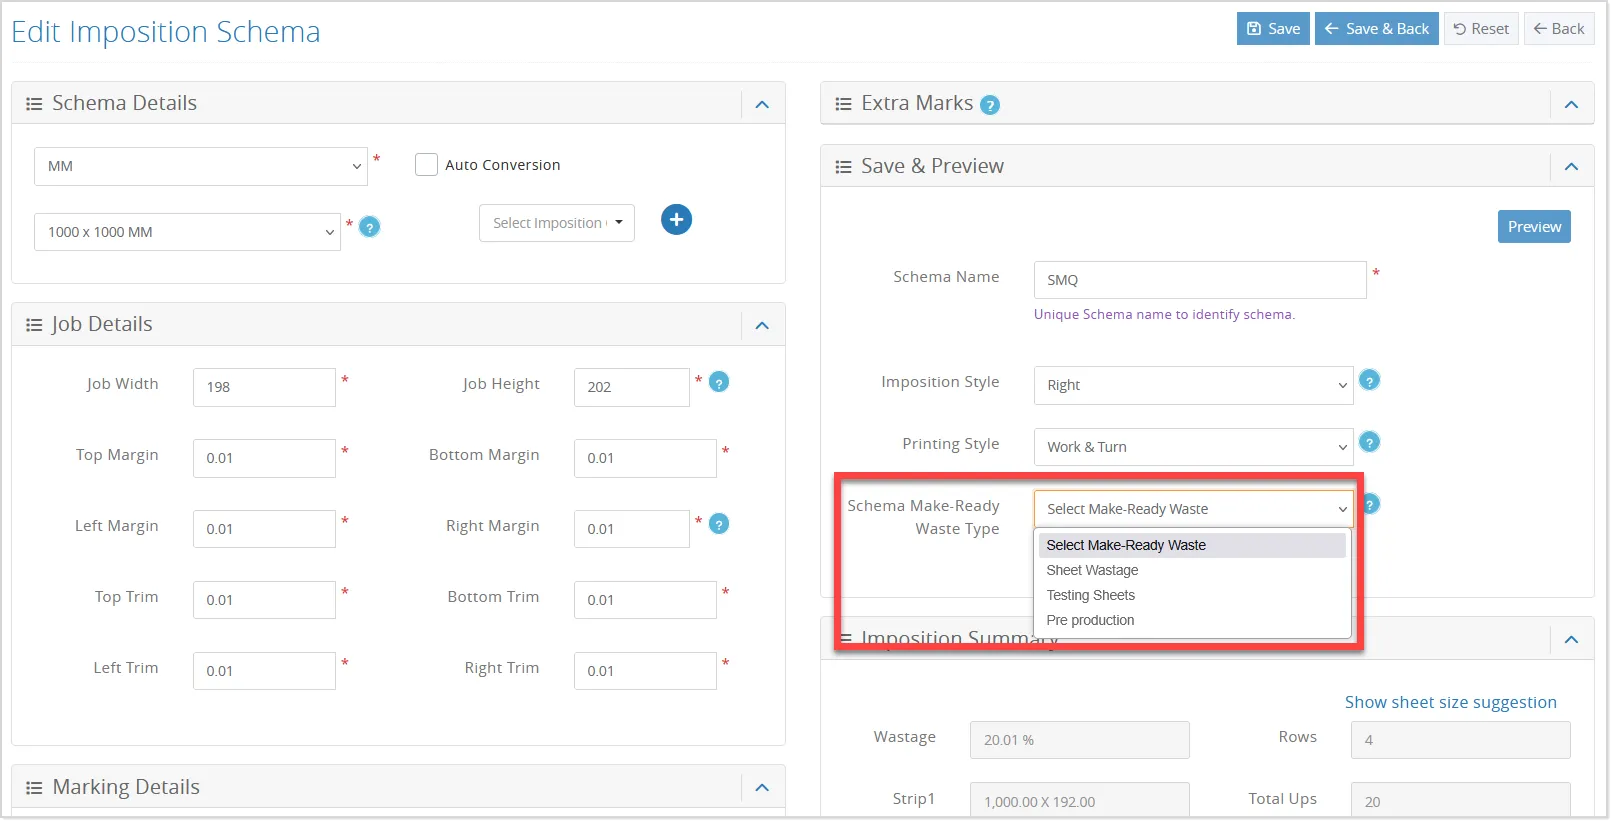Click the Job Width input field
This screenshot has width=1613, height=823.
[264, 387]
